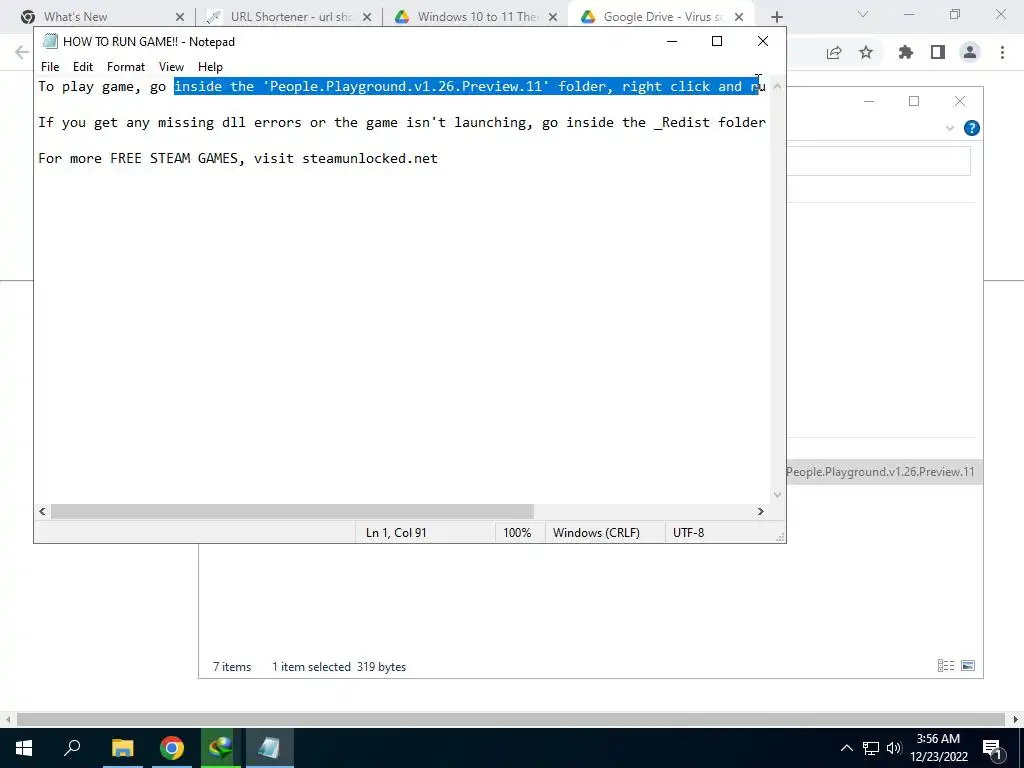Click Notepad horizontal scrollbar thumb
1024x768 pixels.
pos(292,511)
